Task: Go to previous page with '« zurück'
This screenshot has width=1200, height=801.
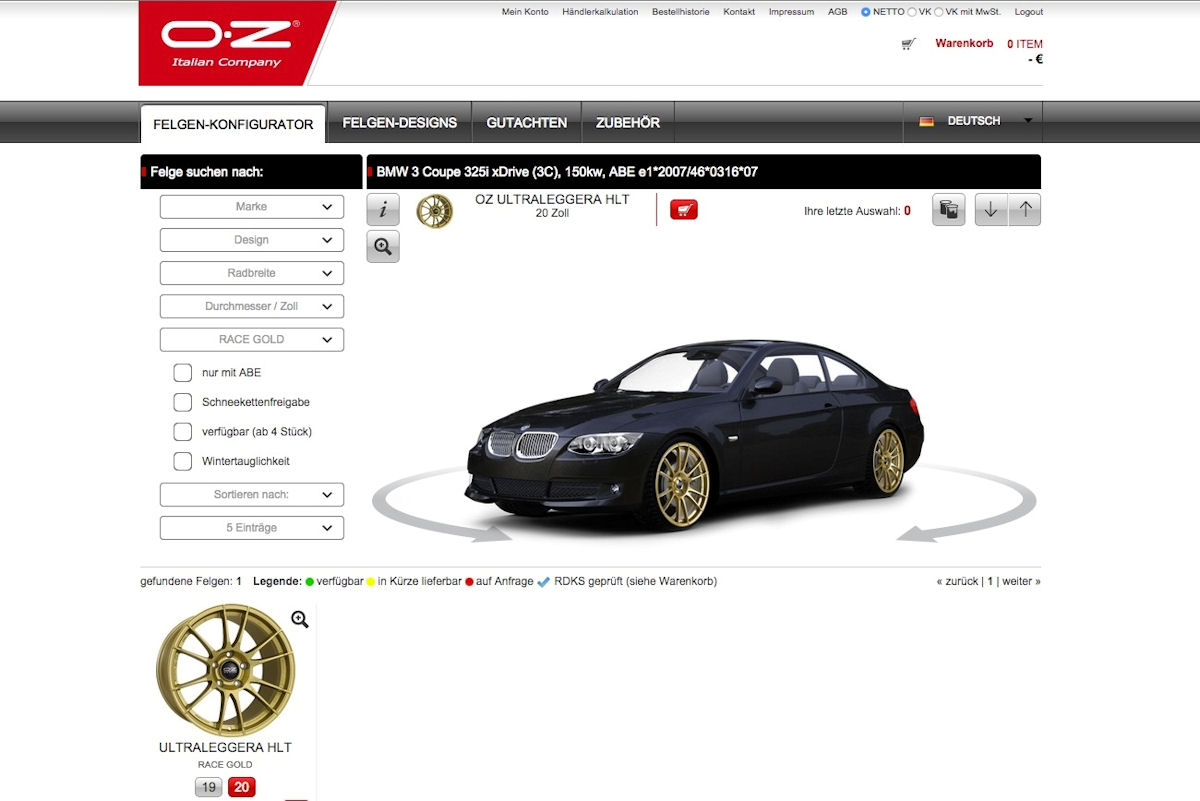Action: point(957,581)
